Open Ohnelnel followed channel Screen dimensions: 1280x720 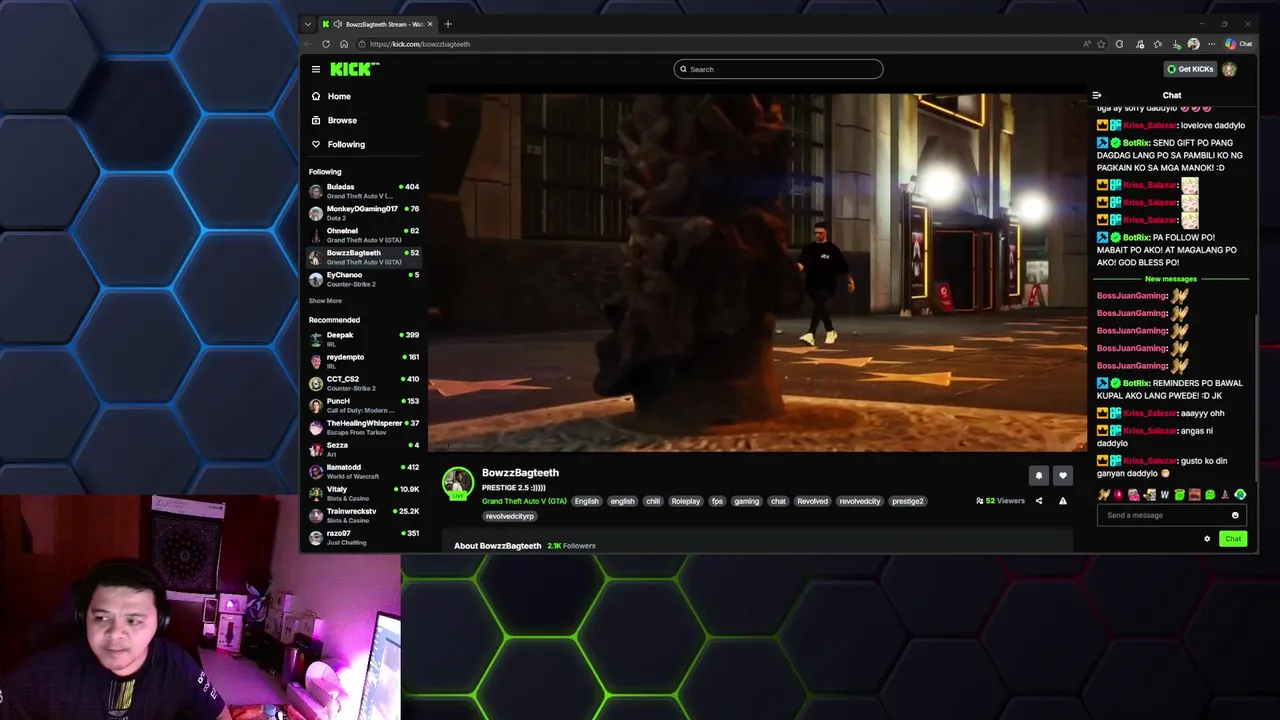(364, 235)
